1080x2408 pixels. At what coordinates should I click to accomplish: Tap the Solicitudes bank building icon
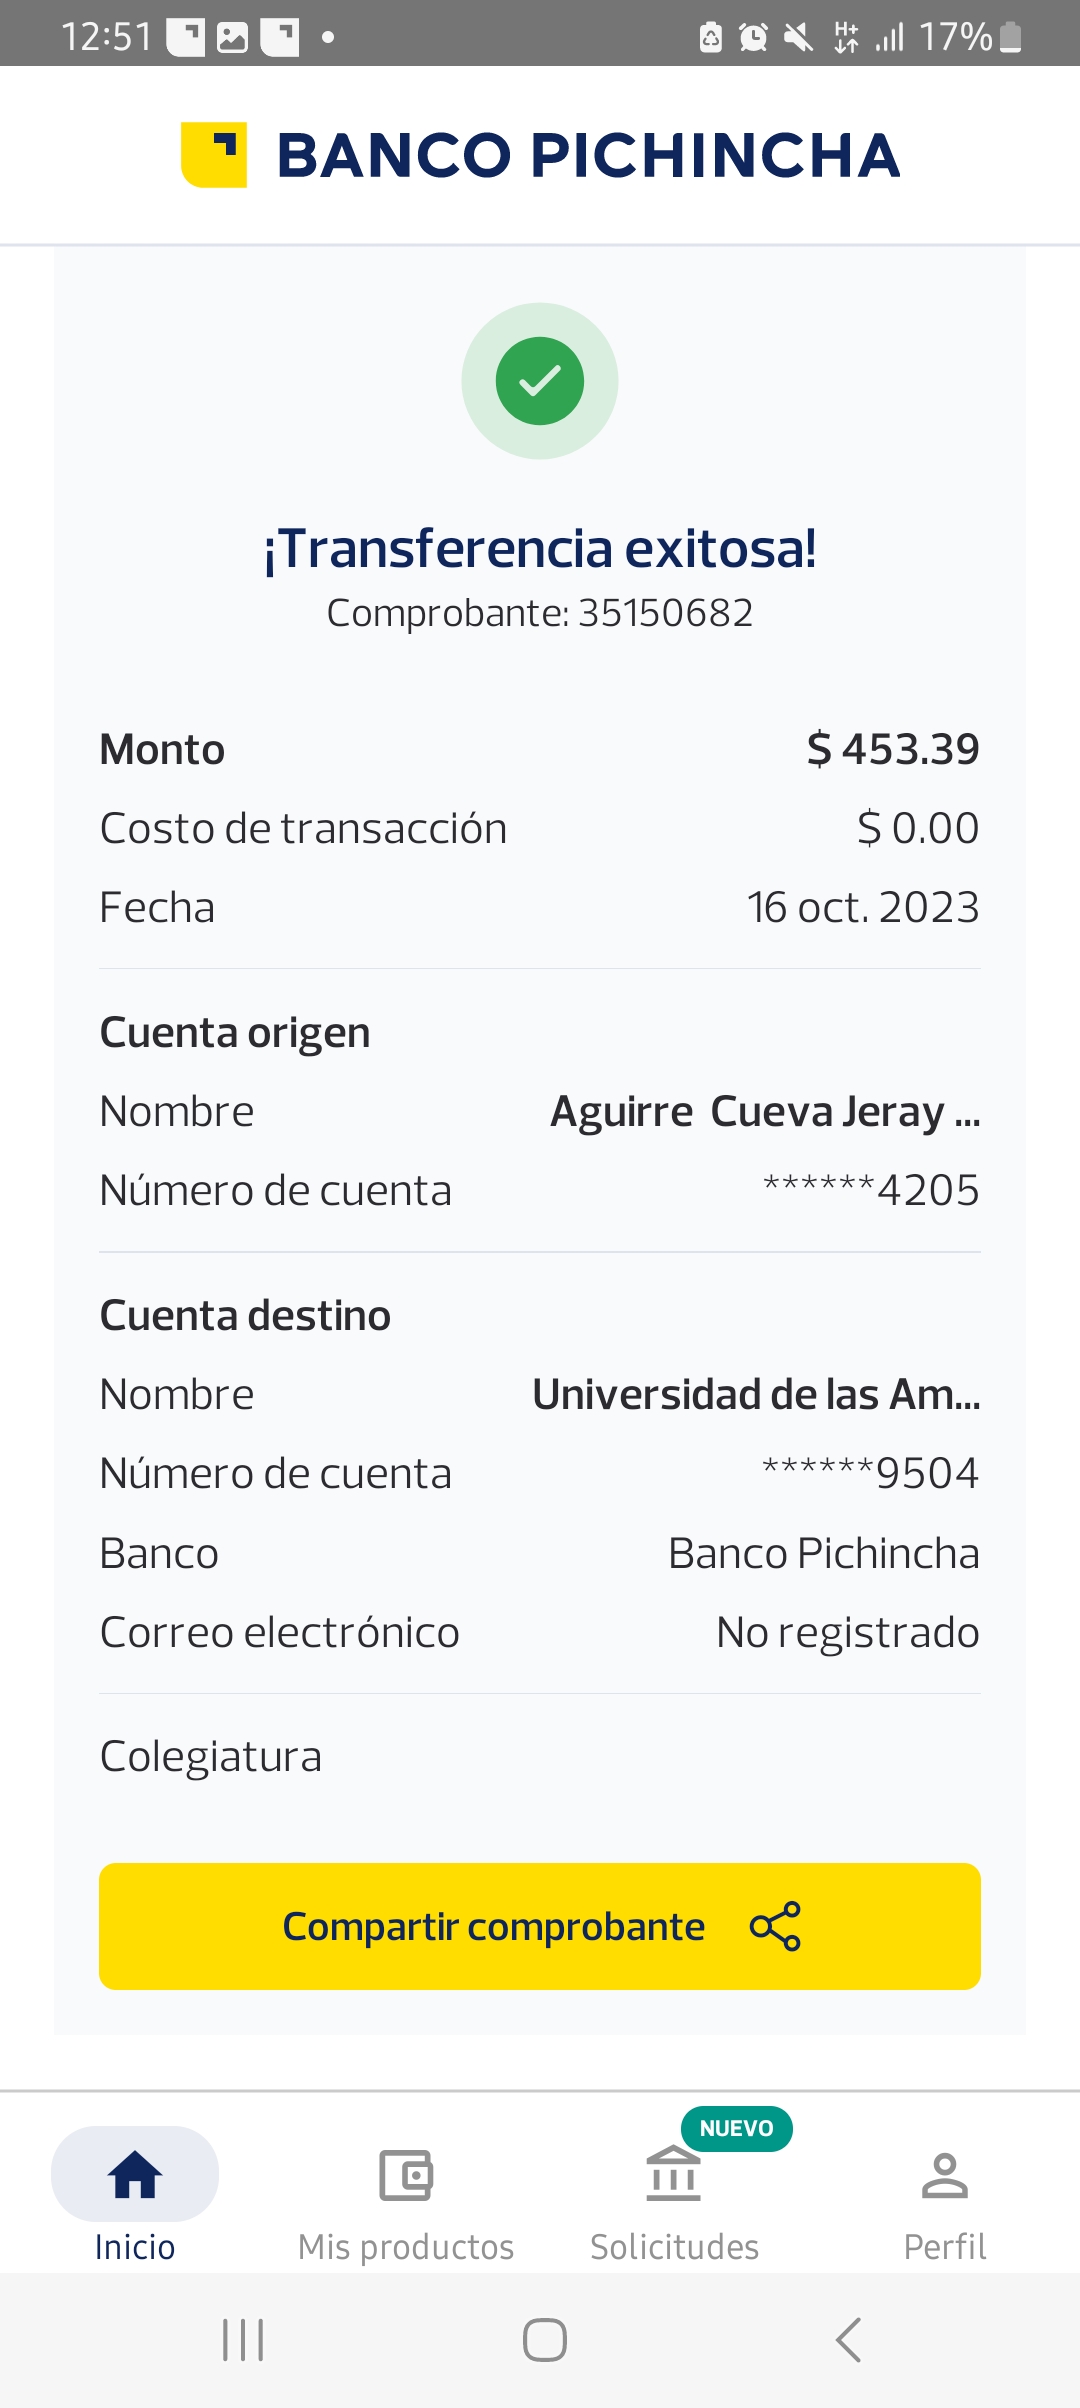coord(674,2175)
